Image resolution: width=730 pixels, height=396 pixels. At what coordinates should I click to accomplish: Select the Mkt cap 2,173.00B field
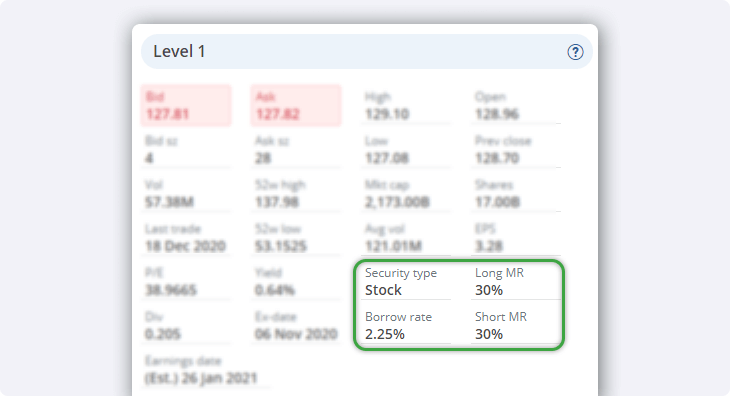click(x=406, y=194)
